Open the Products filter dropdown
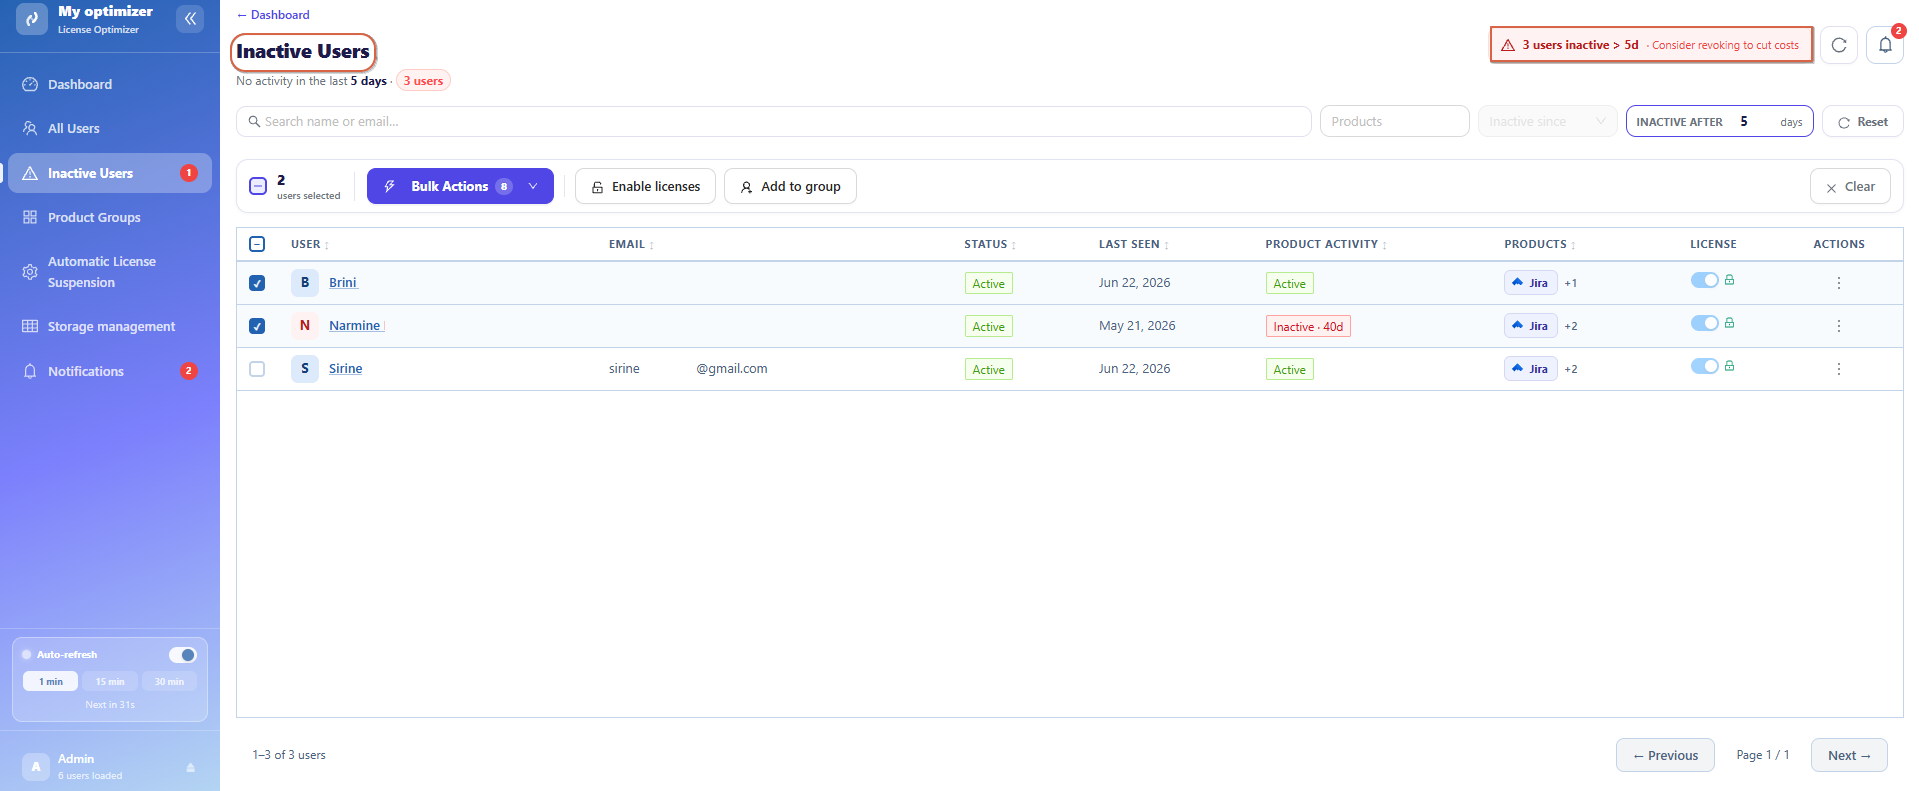 [x=1394, y=121]
